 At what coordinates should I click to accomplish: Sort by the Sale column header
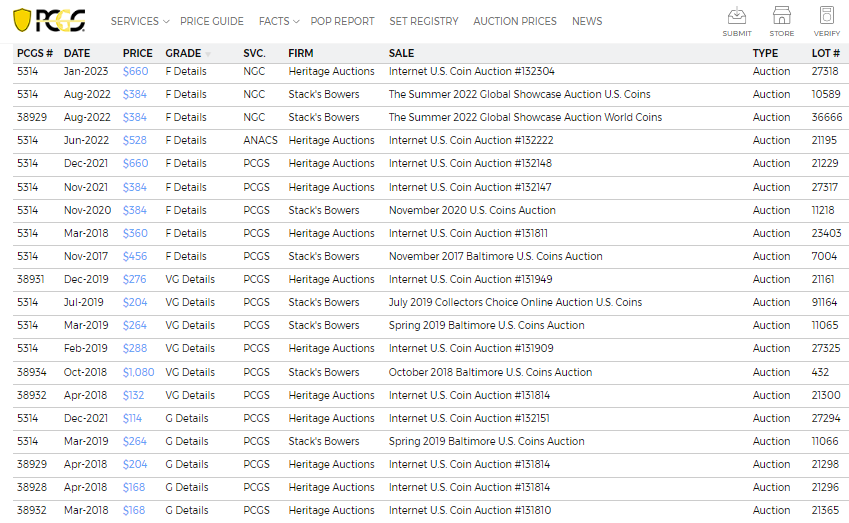pos(401,53)
